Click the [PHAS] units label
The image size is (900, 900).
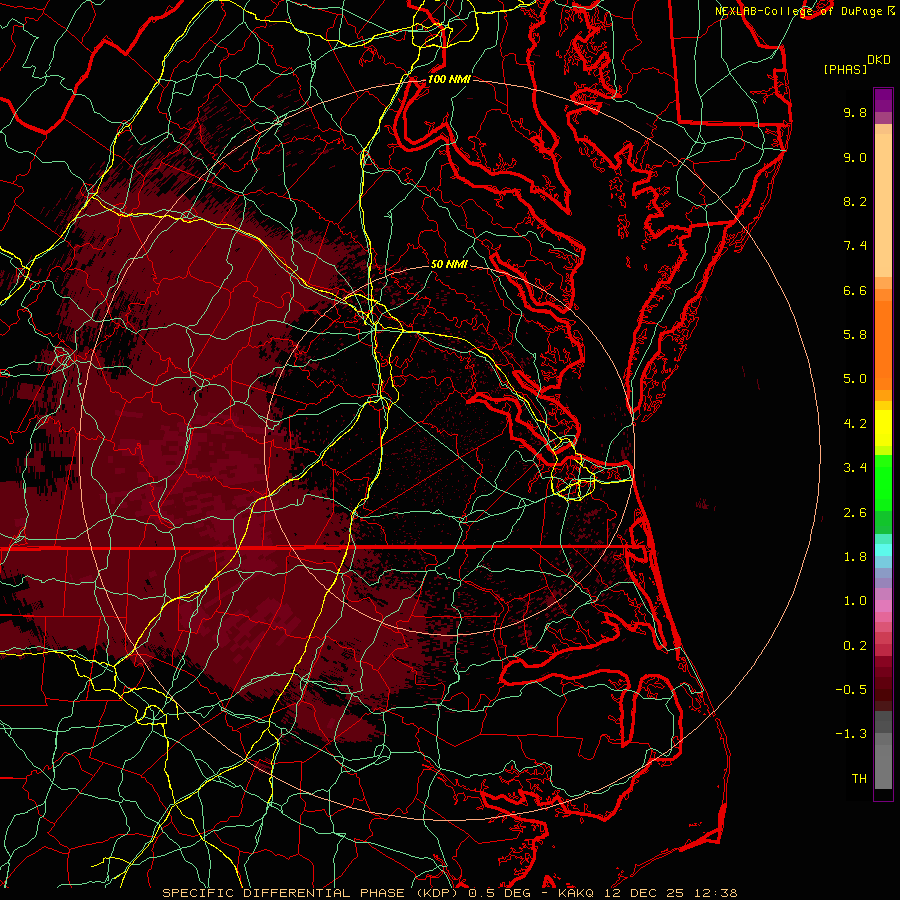click(845, 69)
